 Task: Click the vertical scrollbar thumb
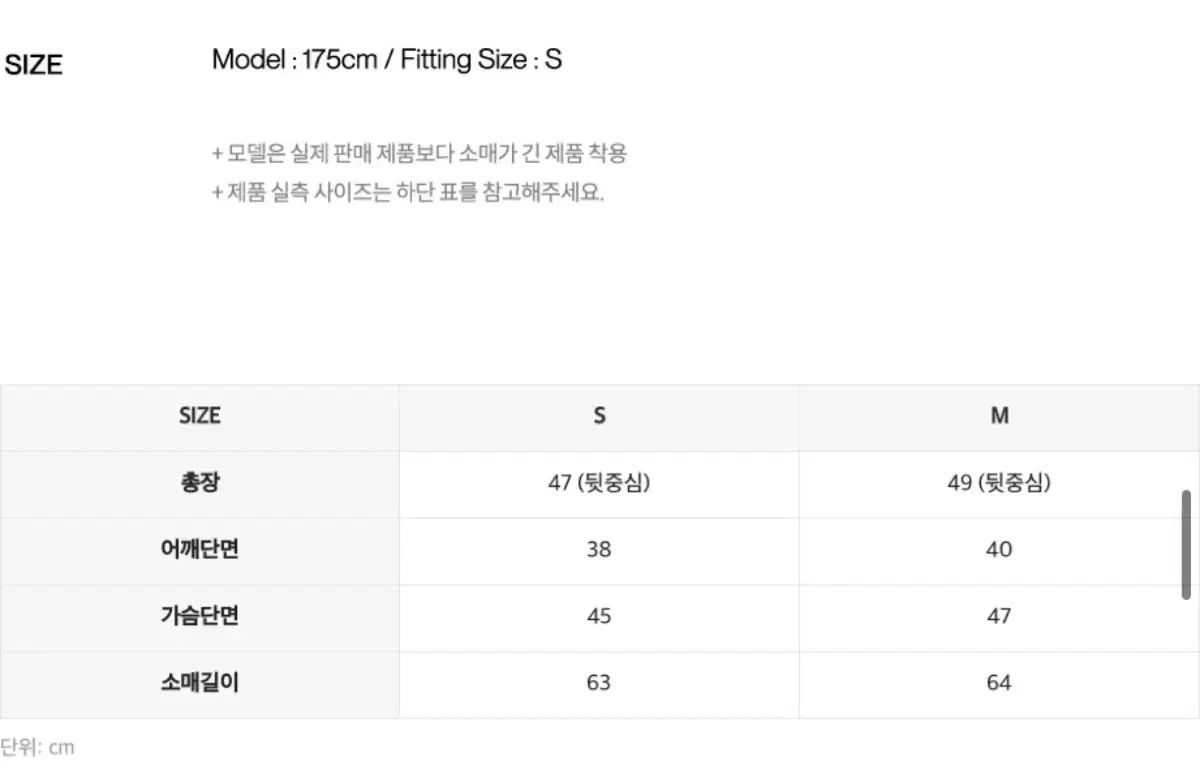coord(1186,545)
